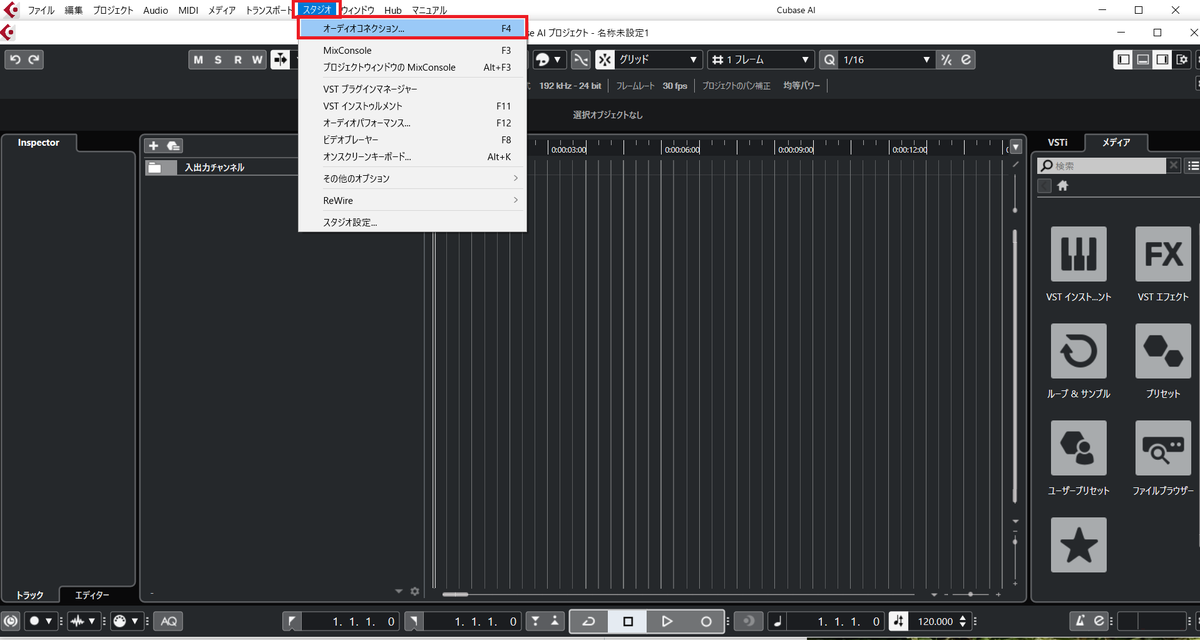The width and height of the screenshot is (1200, 640).
Task: Toggle lower zone visibility button
Action: coord(1142,60)
